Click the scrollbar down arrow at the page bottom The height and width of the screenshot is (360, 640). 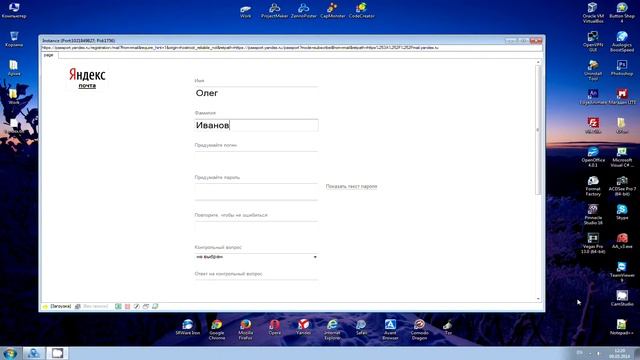(538, 299)
